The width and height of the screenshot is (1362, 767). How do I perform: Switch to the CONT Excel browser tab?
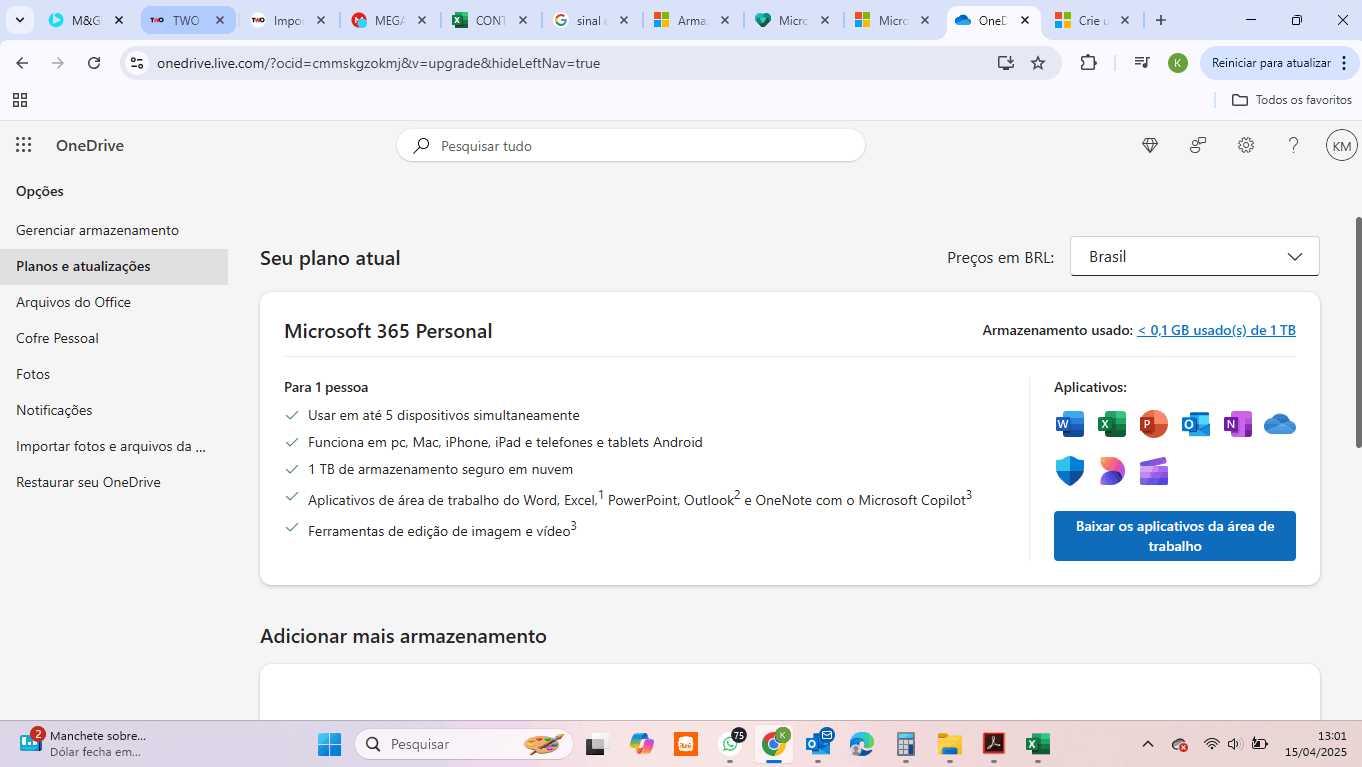click(x=491, y=20)
